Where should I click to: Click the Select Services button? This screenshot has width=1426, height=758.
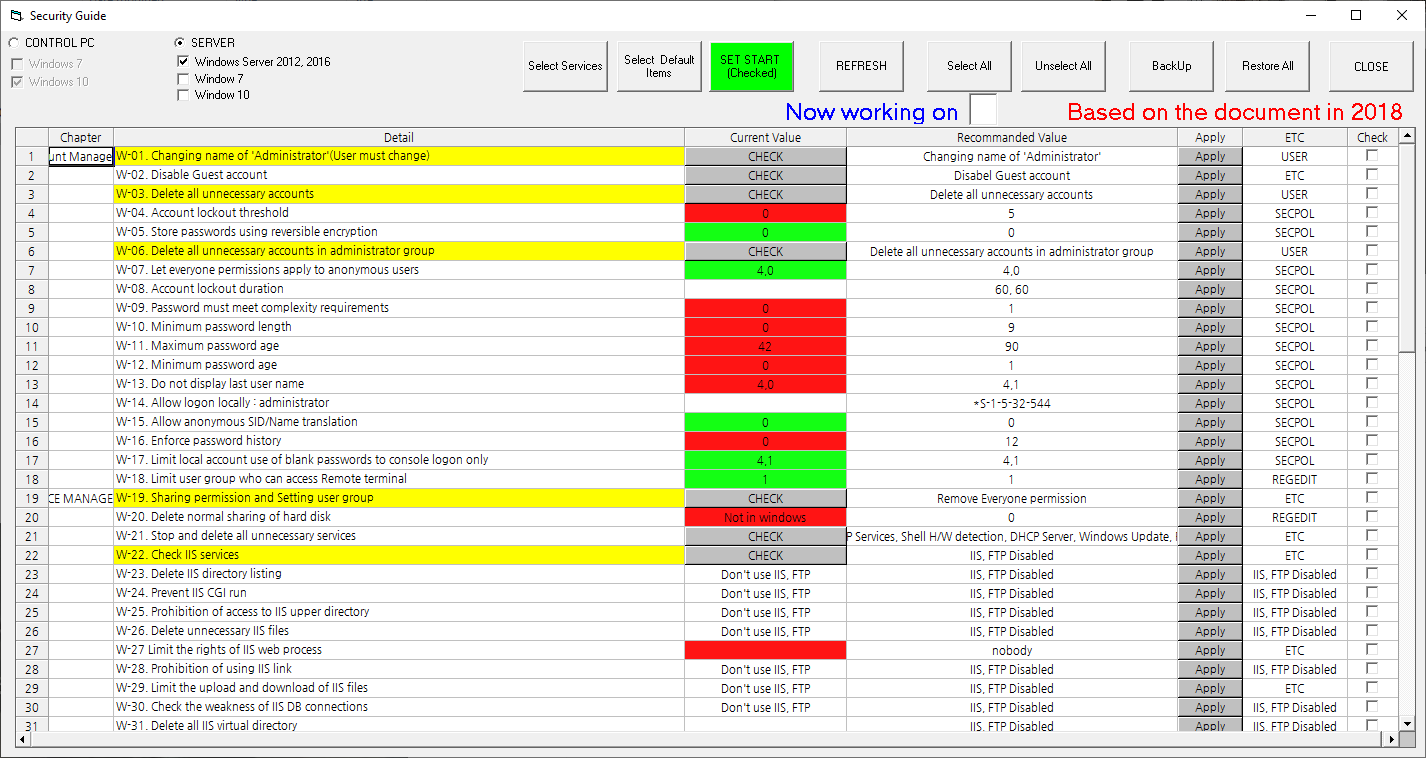pos(565,66)
